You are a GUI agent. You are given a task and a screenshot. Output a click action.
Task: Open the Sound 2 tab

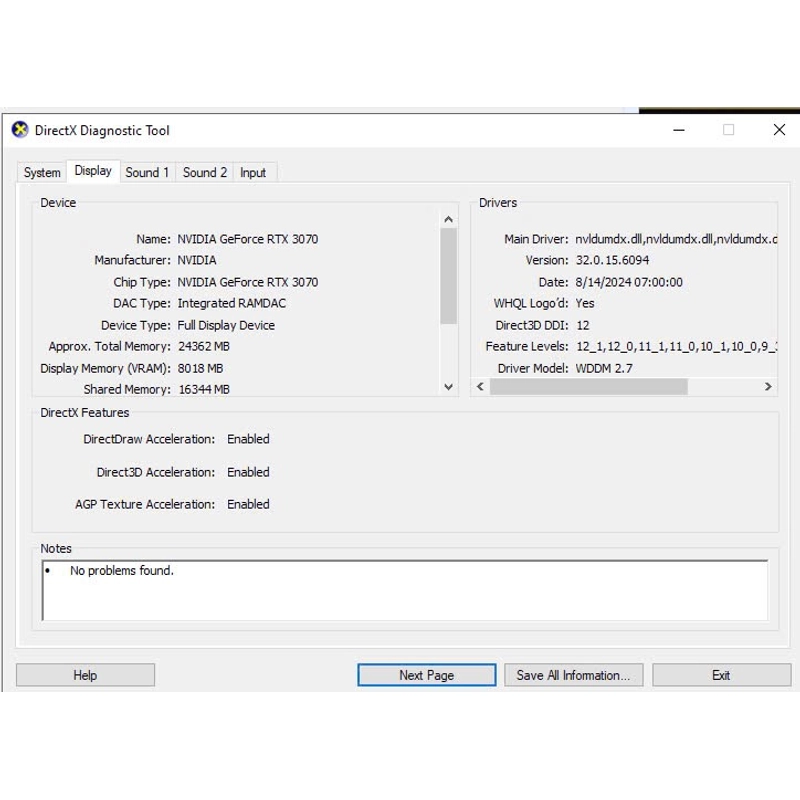205,172
